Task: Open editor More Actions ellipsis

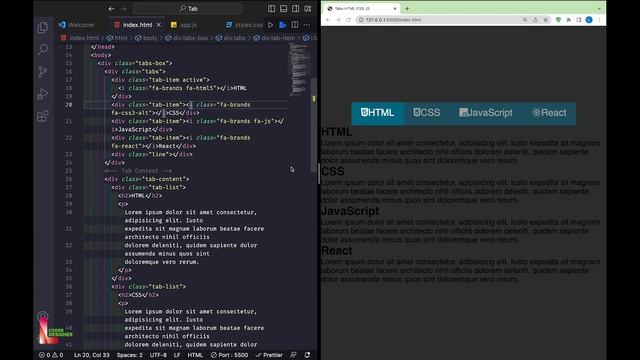Action: pos(307,25)
